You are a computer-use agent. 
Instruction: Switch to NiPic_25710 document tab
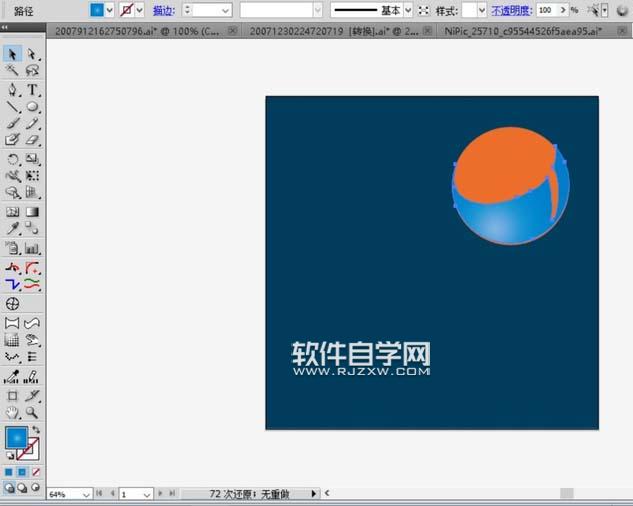click(x=523, y=31)
